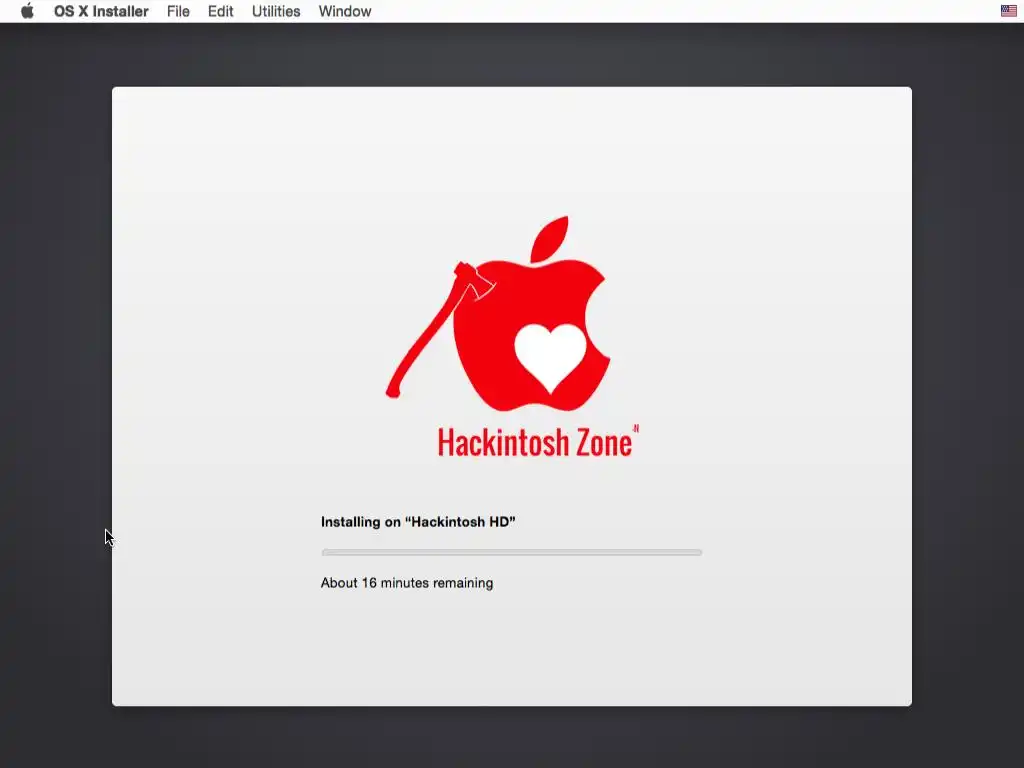Open the File menu

pos(178,11)
